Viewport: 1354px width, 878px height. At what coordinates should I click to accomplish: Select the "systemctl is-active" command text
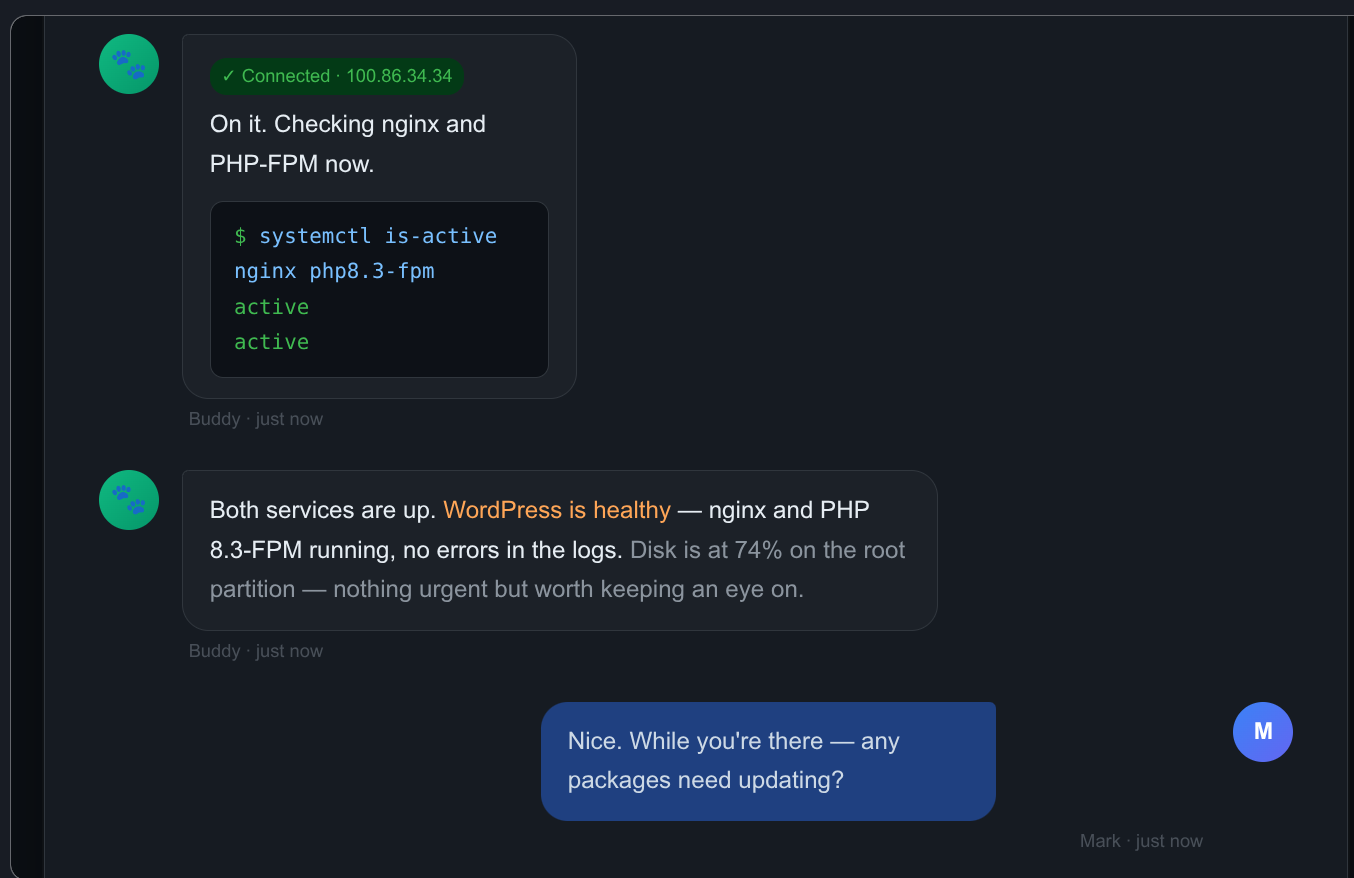[x=378, y=236]
